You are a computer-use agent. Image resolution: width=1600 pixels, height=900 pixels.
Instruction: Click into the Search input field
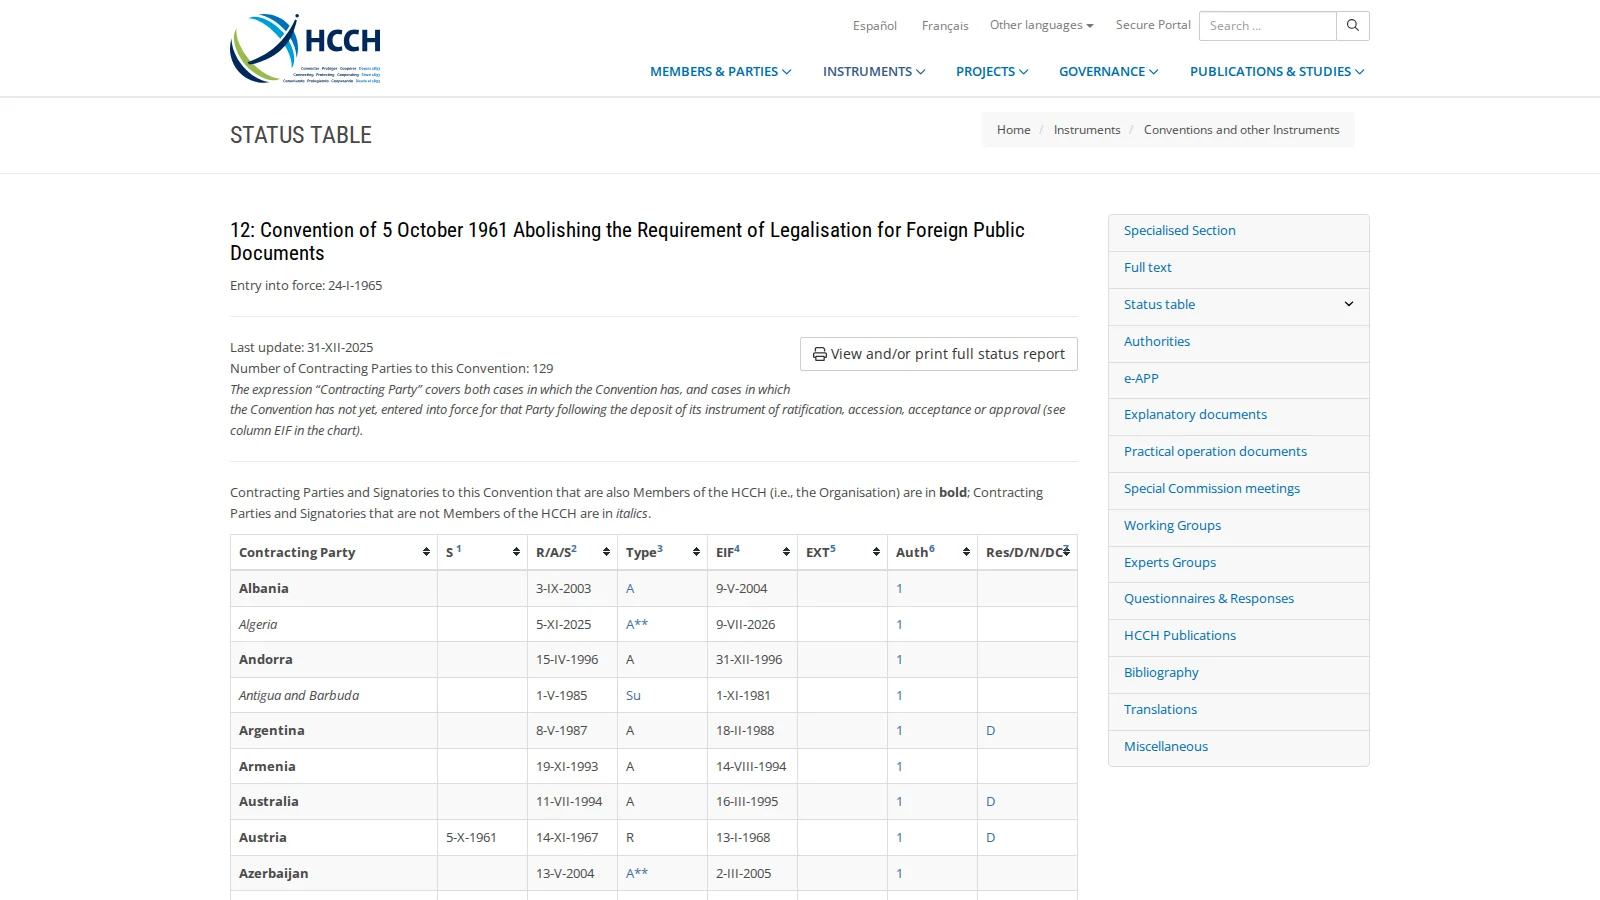pyautogui.click(x=1268, y=26)
